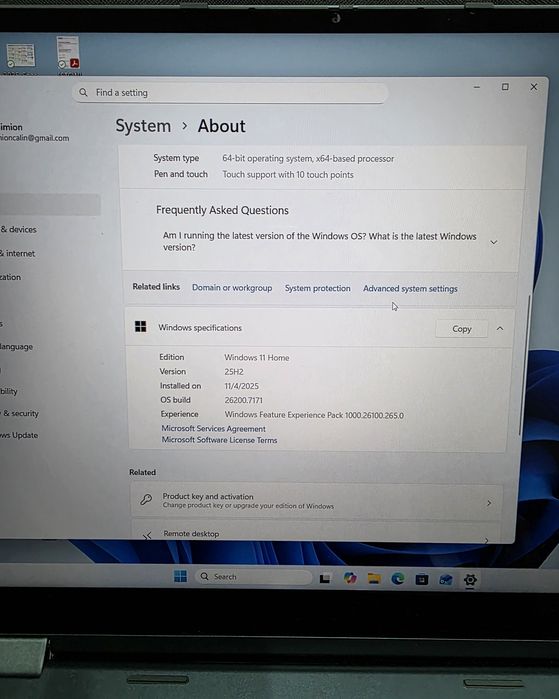Select the 'zation' sidebar item
This screenshot has width=559, height=699.
point(10,277)
